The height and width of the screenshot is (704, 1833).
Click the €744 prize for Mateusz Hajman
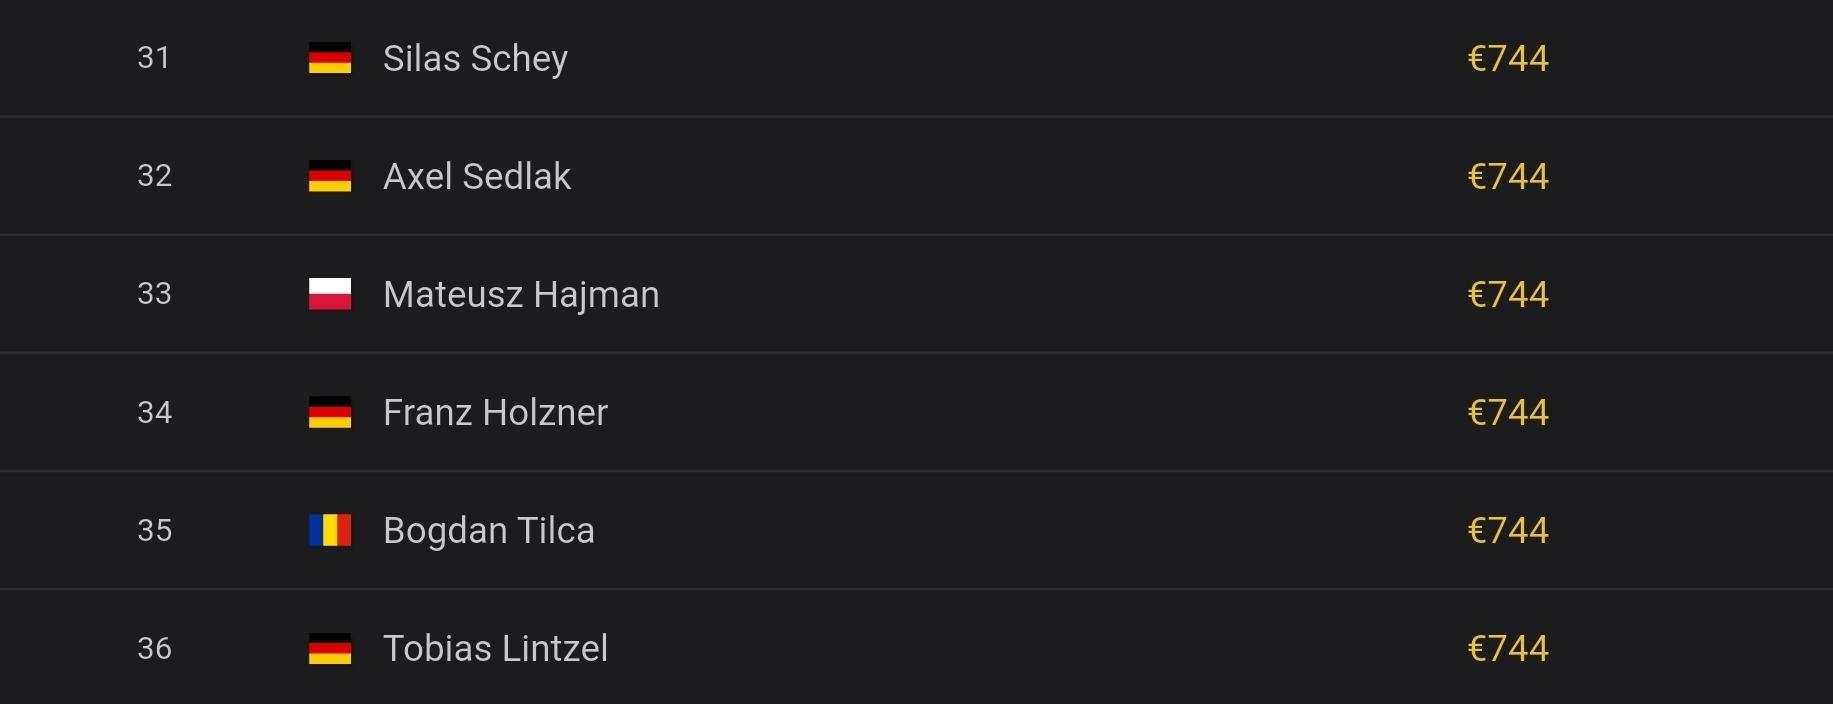click(1507, 294)
